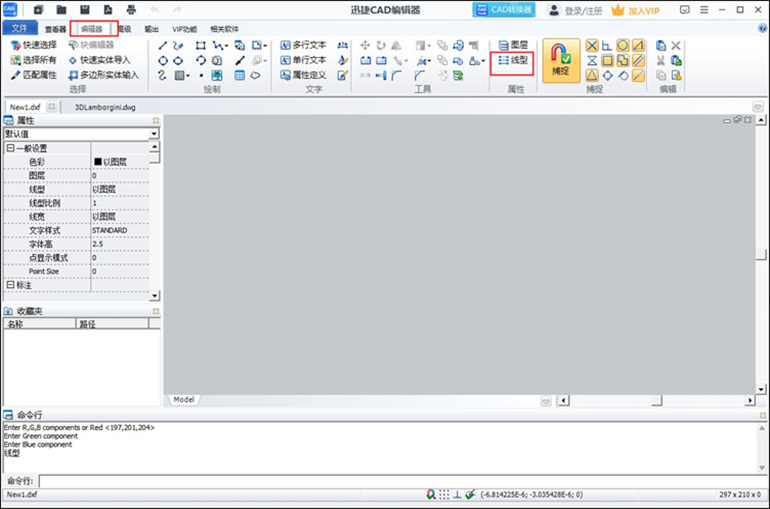The width and height of the screenshot is (770, 509).
Task: Open the feedback message icon in title bar
Action: click(x=685, y=10)
